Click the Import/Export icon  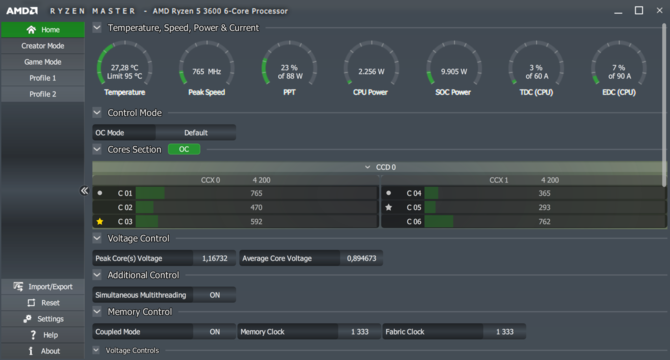click(18, 287)
